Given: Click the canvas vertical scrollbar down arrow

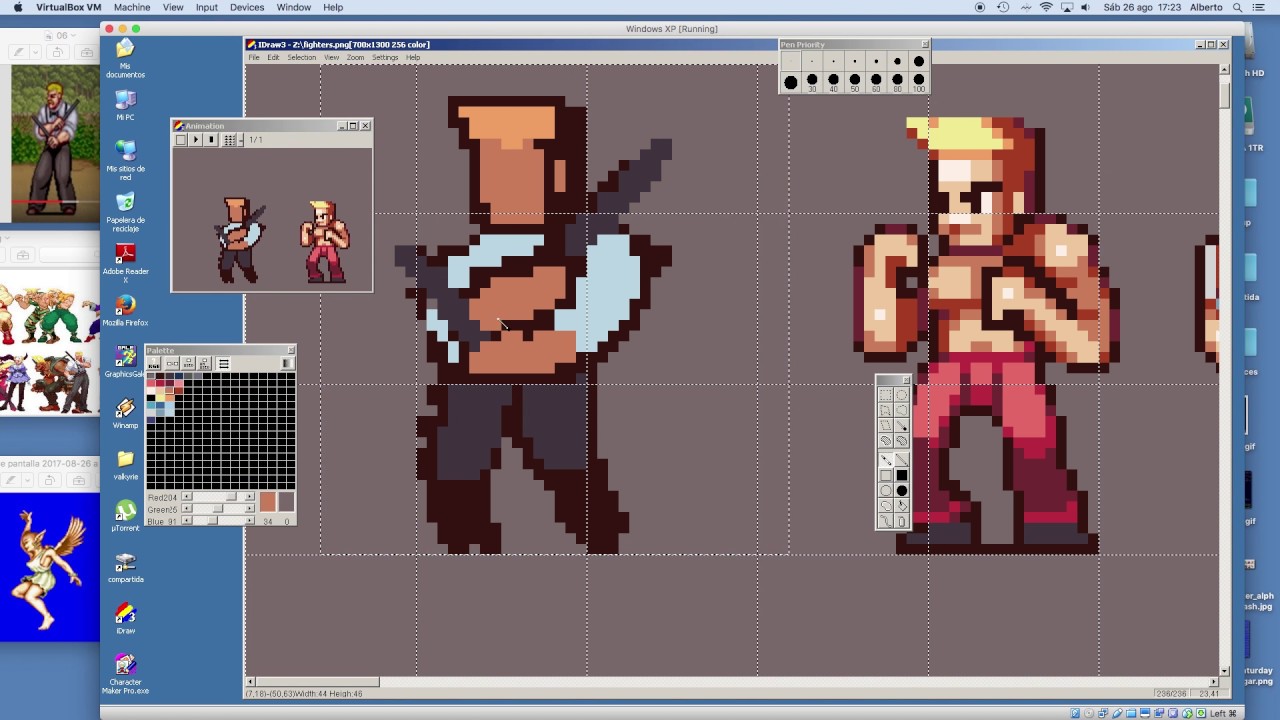Looking at the screenshot, I should (1226, 671).
